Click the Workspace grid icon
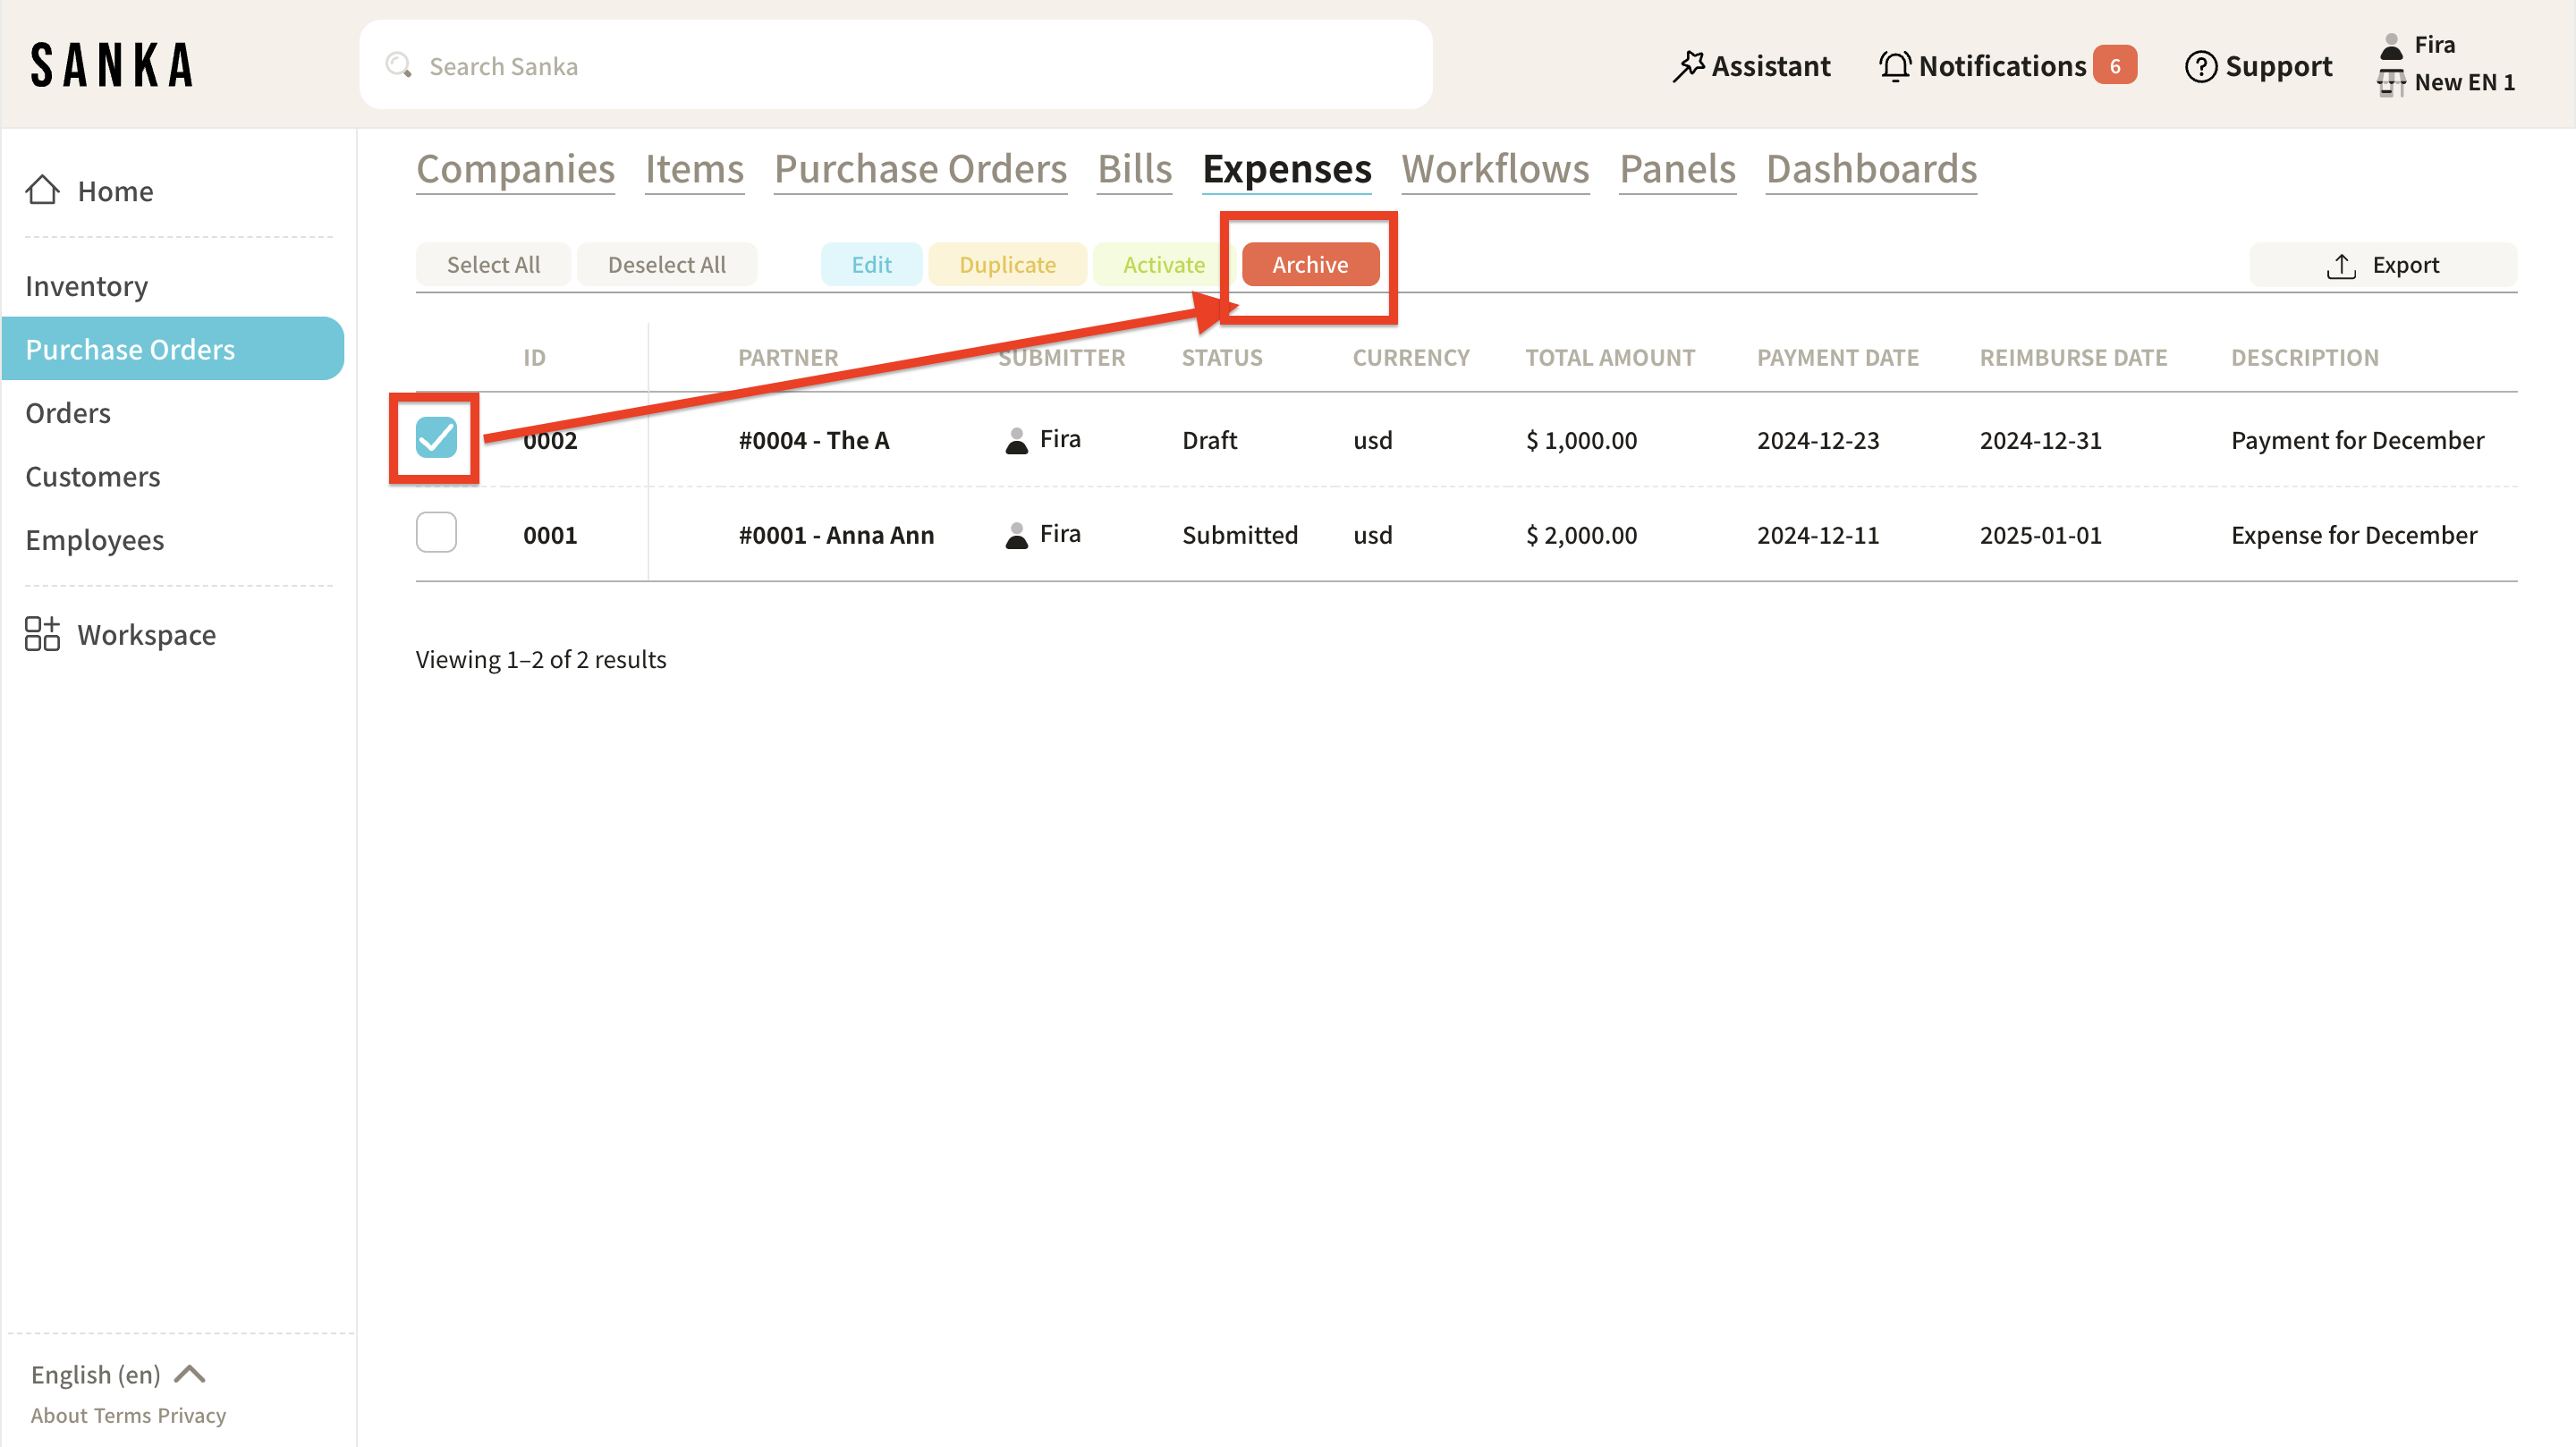This screenshot has width=2576, height=1447. coord(42,634)
